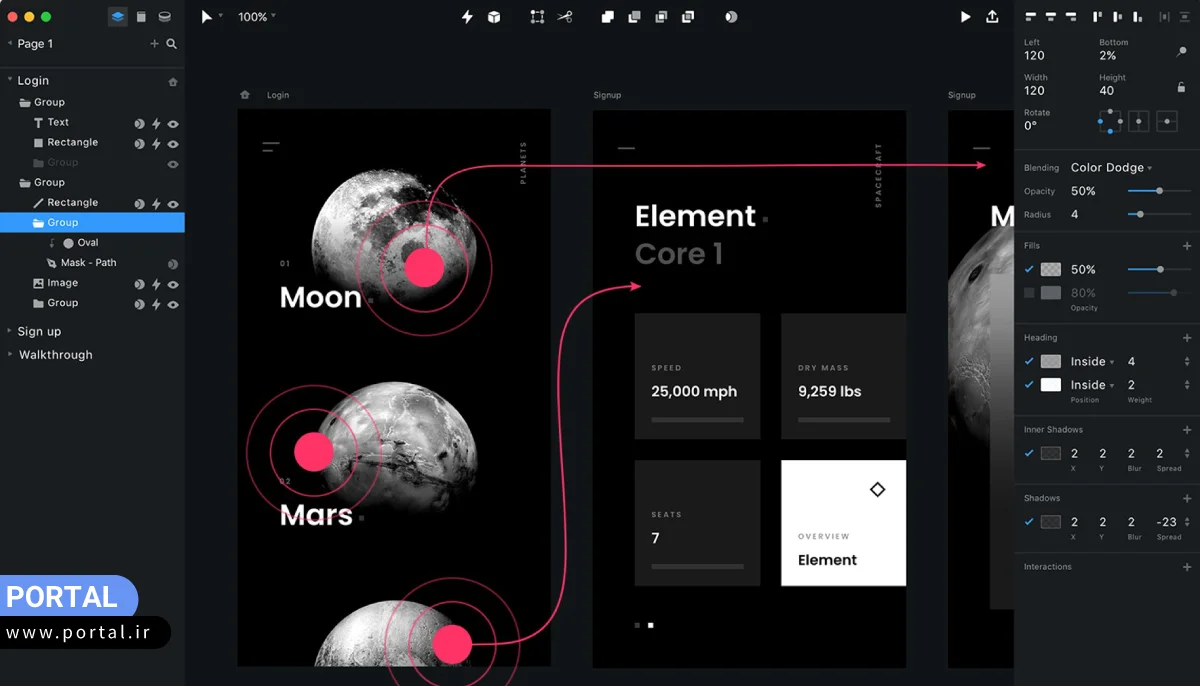Viewport: 1200px width, 686px height.
Task: Add a new interaction with plus button
Action: tap(1187, 567)
